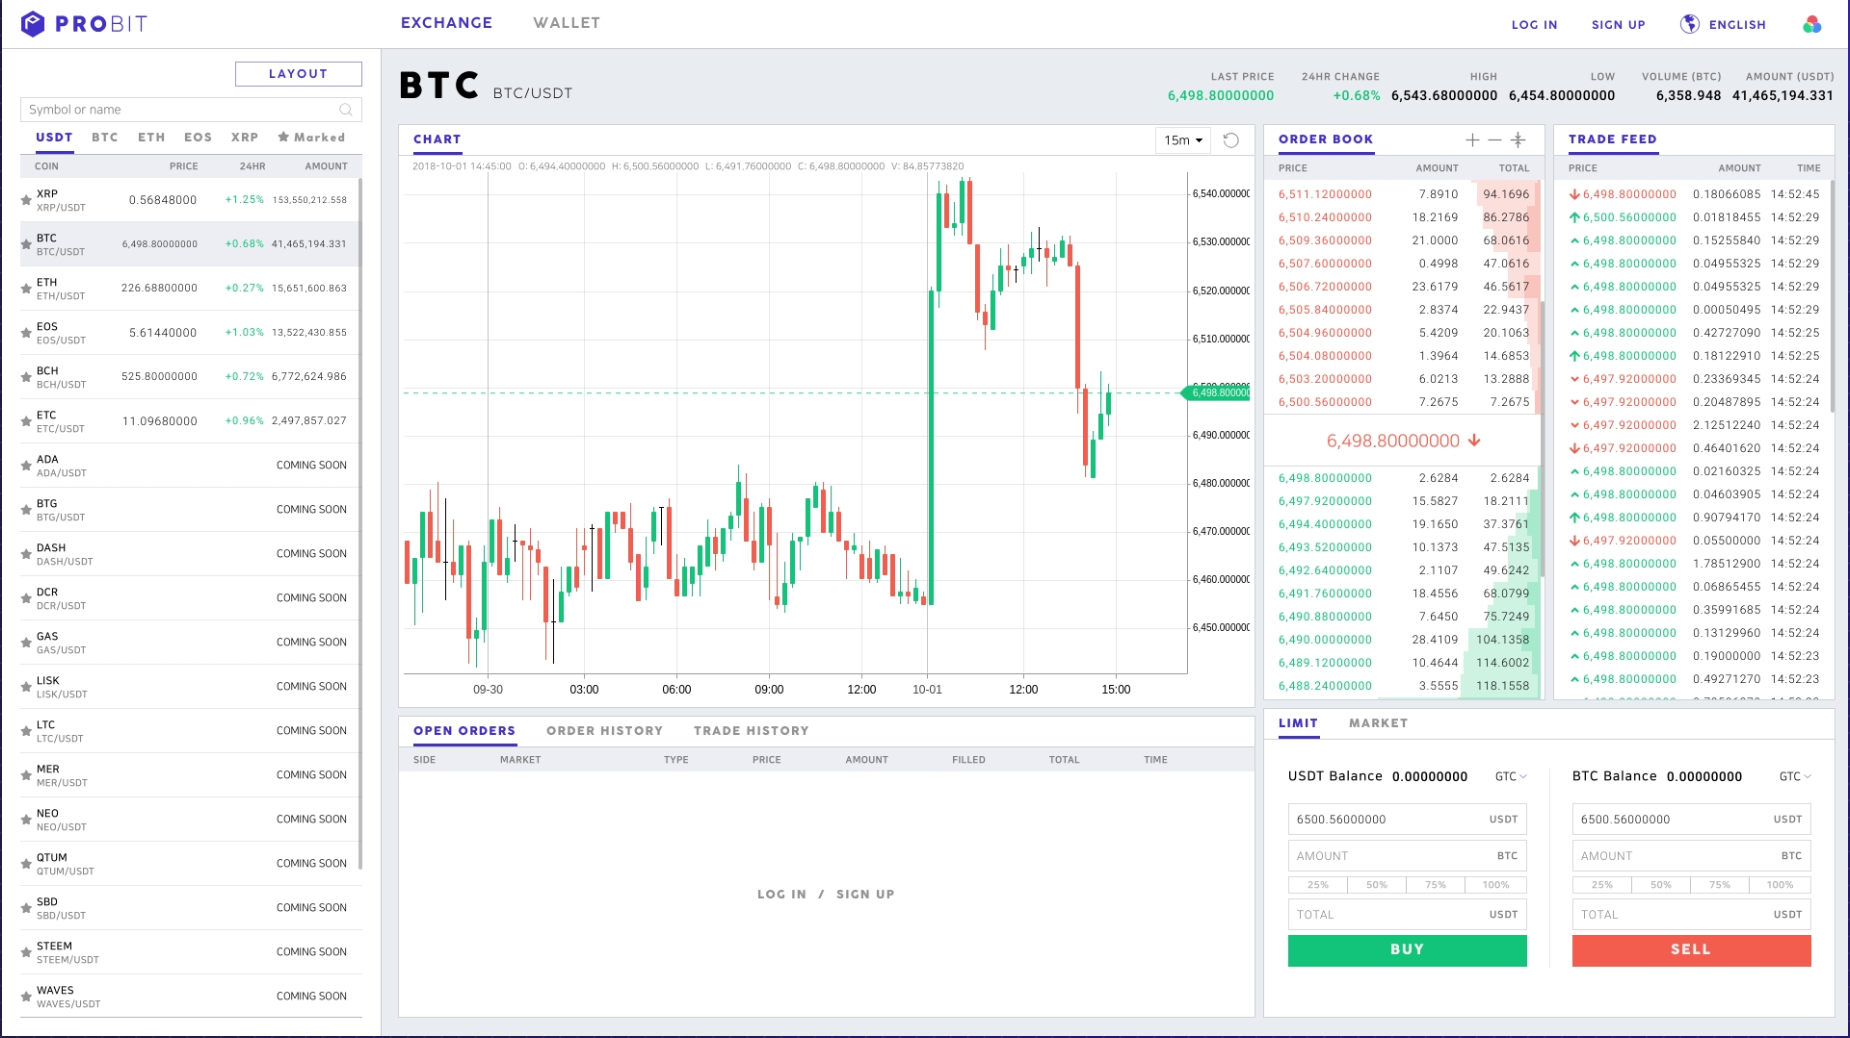Toggle favorite star for LISK/USDT
Screen dimensions: 1850x1038
click(26, 687)
